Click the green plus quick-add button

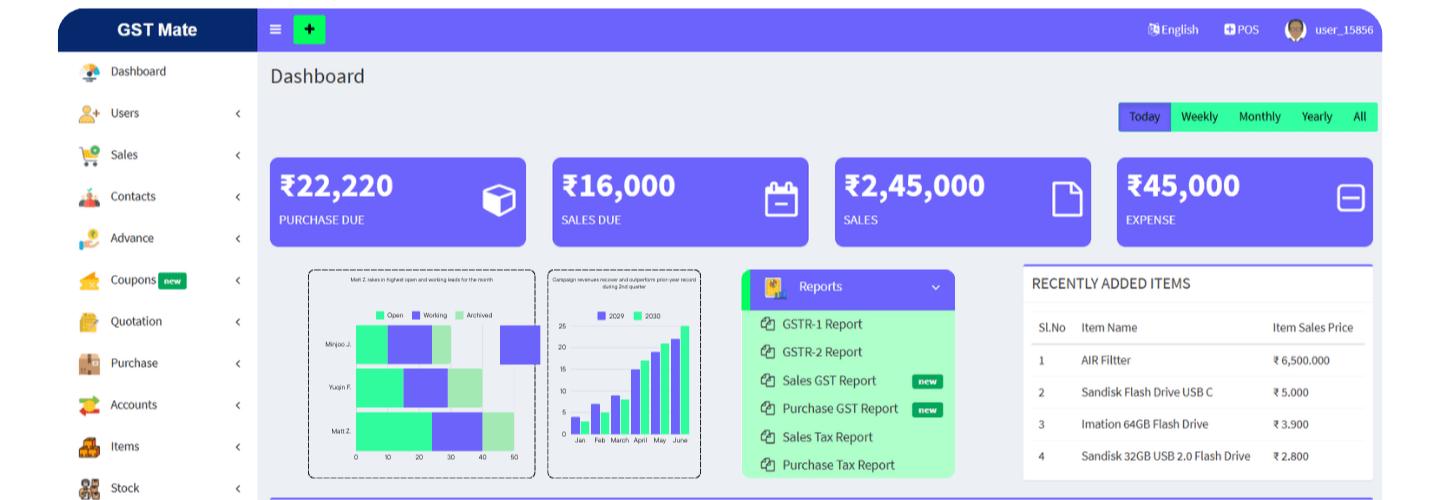309,30
